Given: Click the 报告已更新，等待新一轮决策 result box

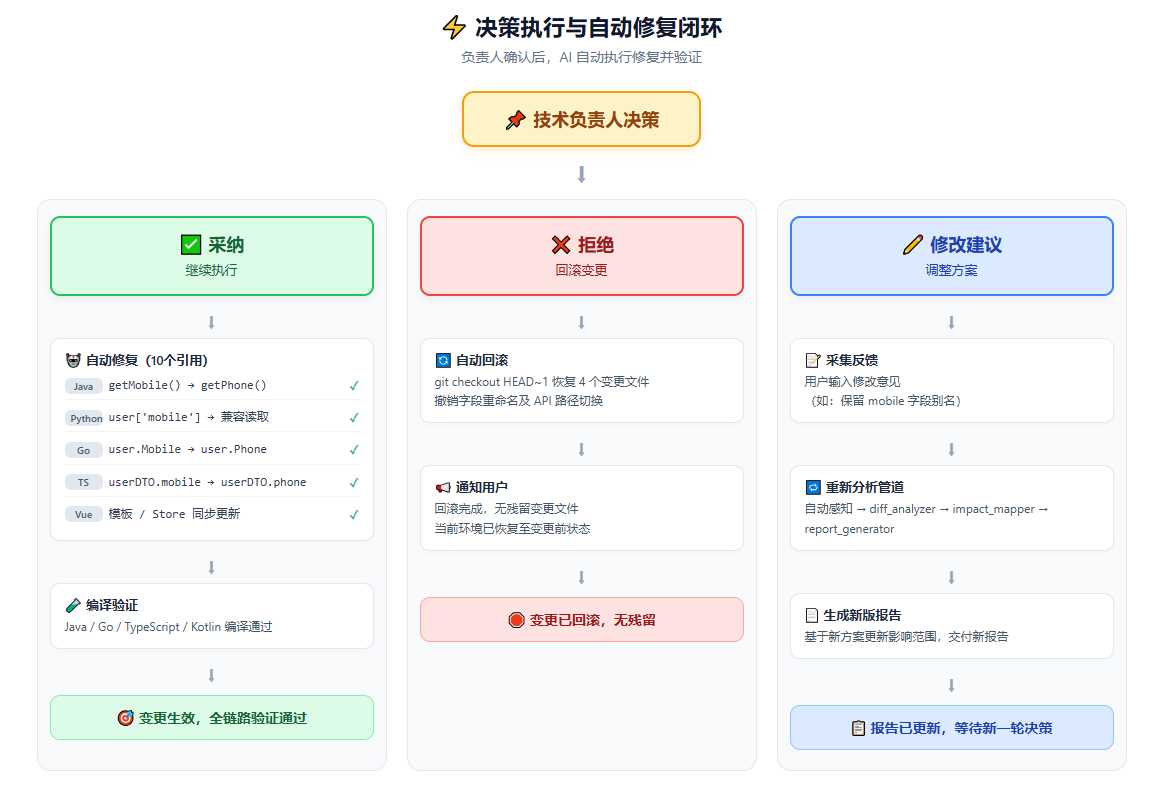Looking at the screenshot, I should tap(952, 728).
